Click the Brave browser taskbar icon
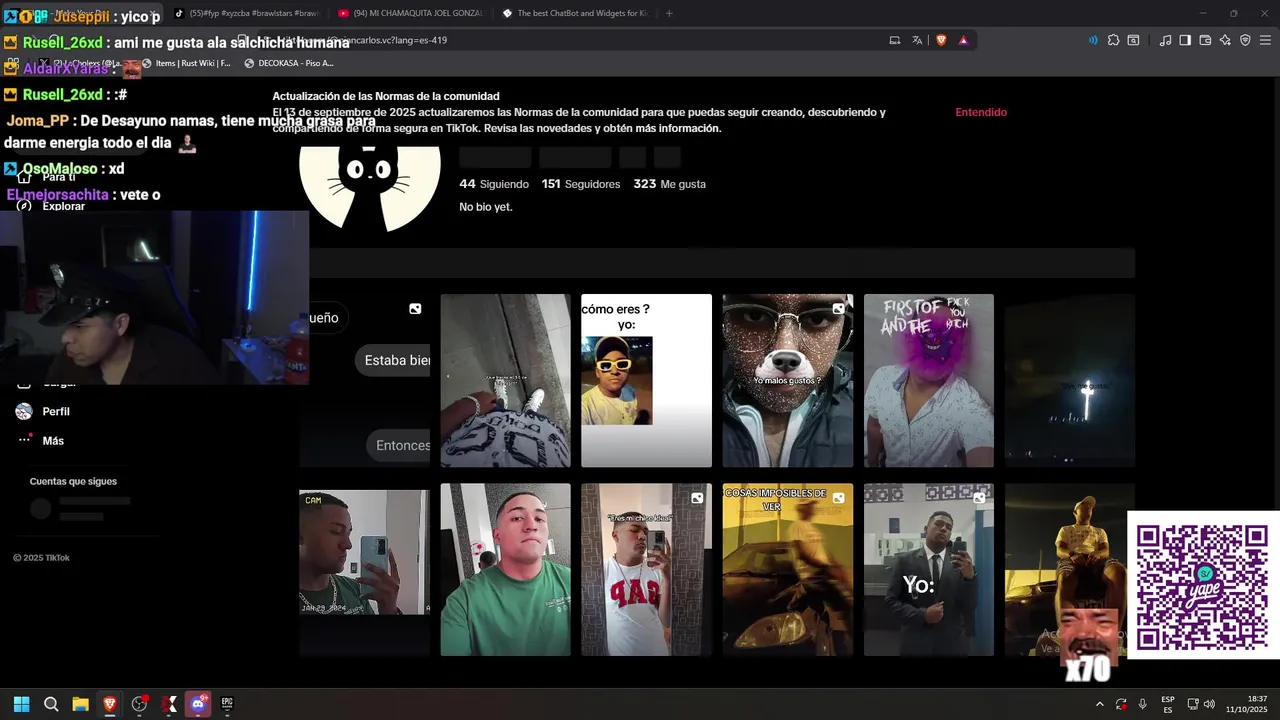 [110, 704]
